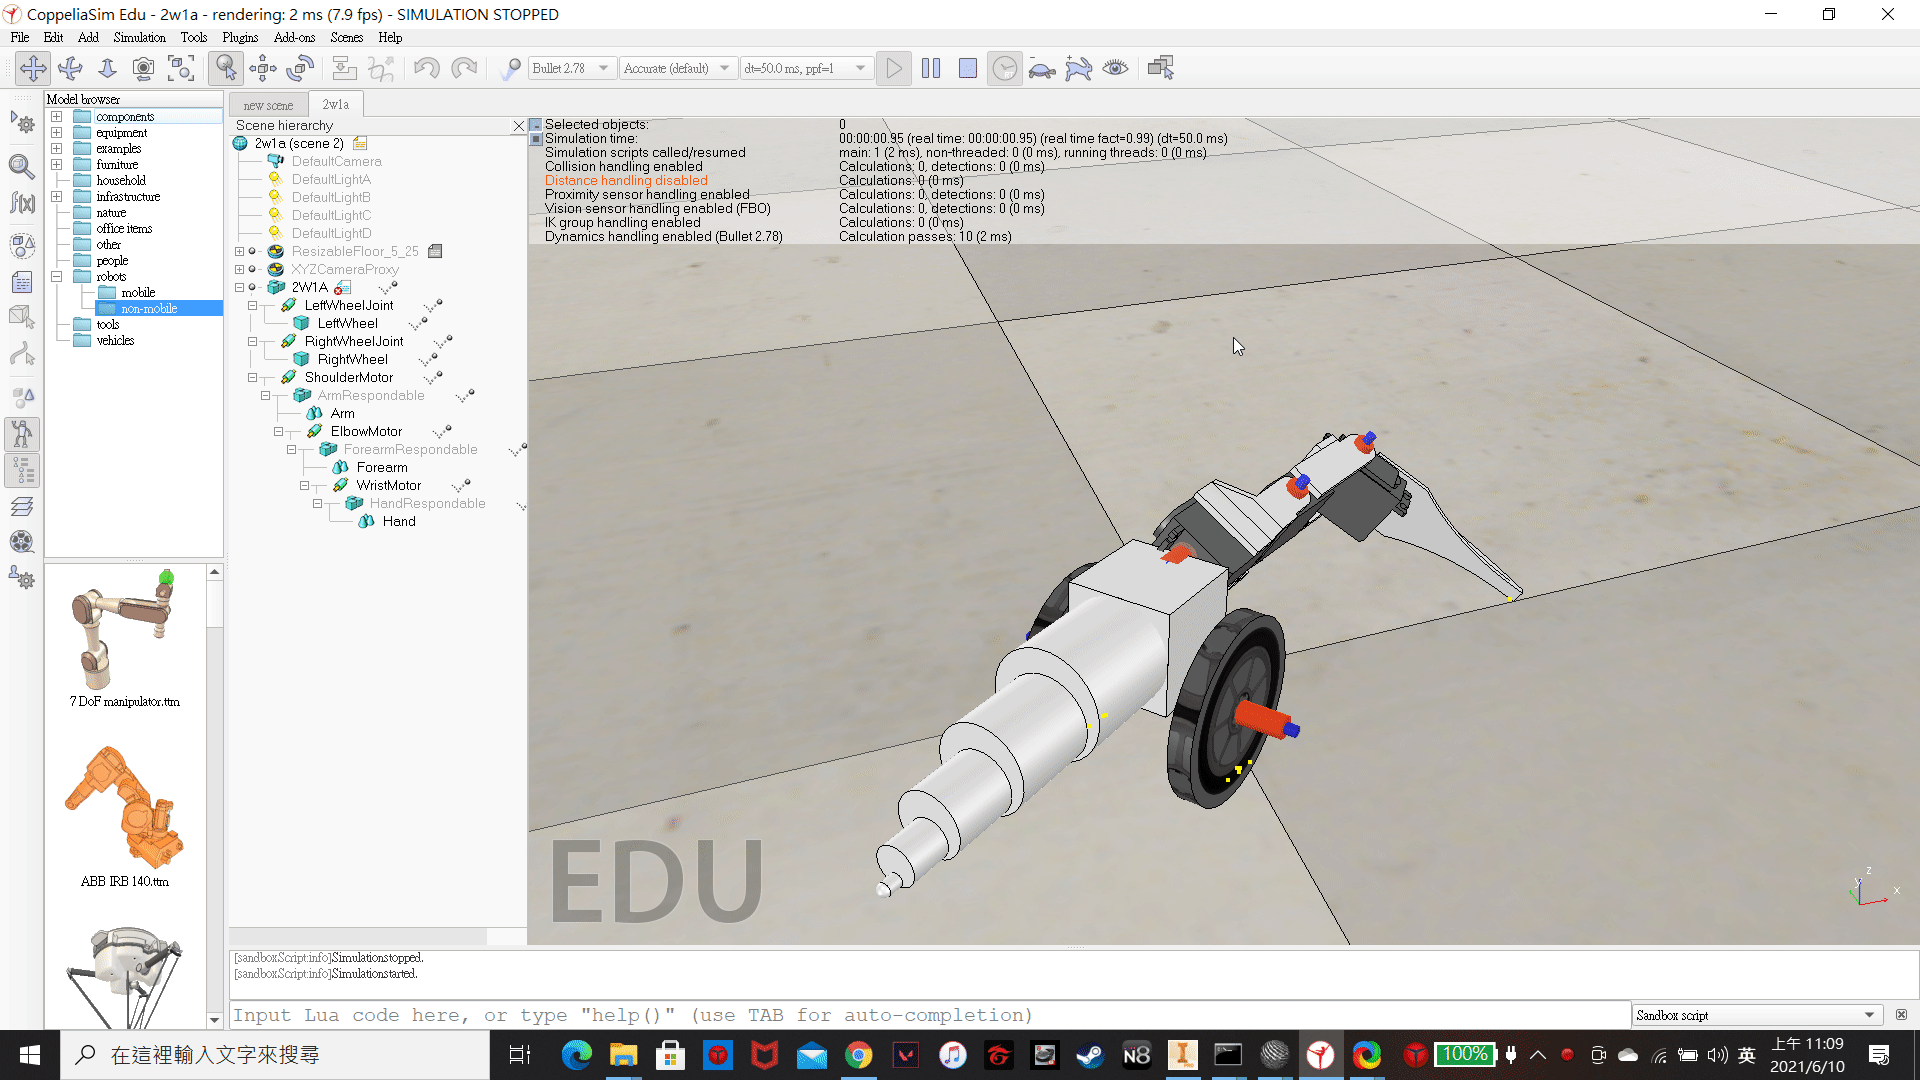The image size is (1920, 1080).
Task: Toggle real-time simulation mode clock
Action: (1004, 68)
